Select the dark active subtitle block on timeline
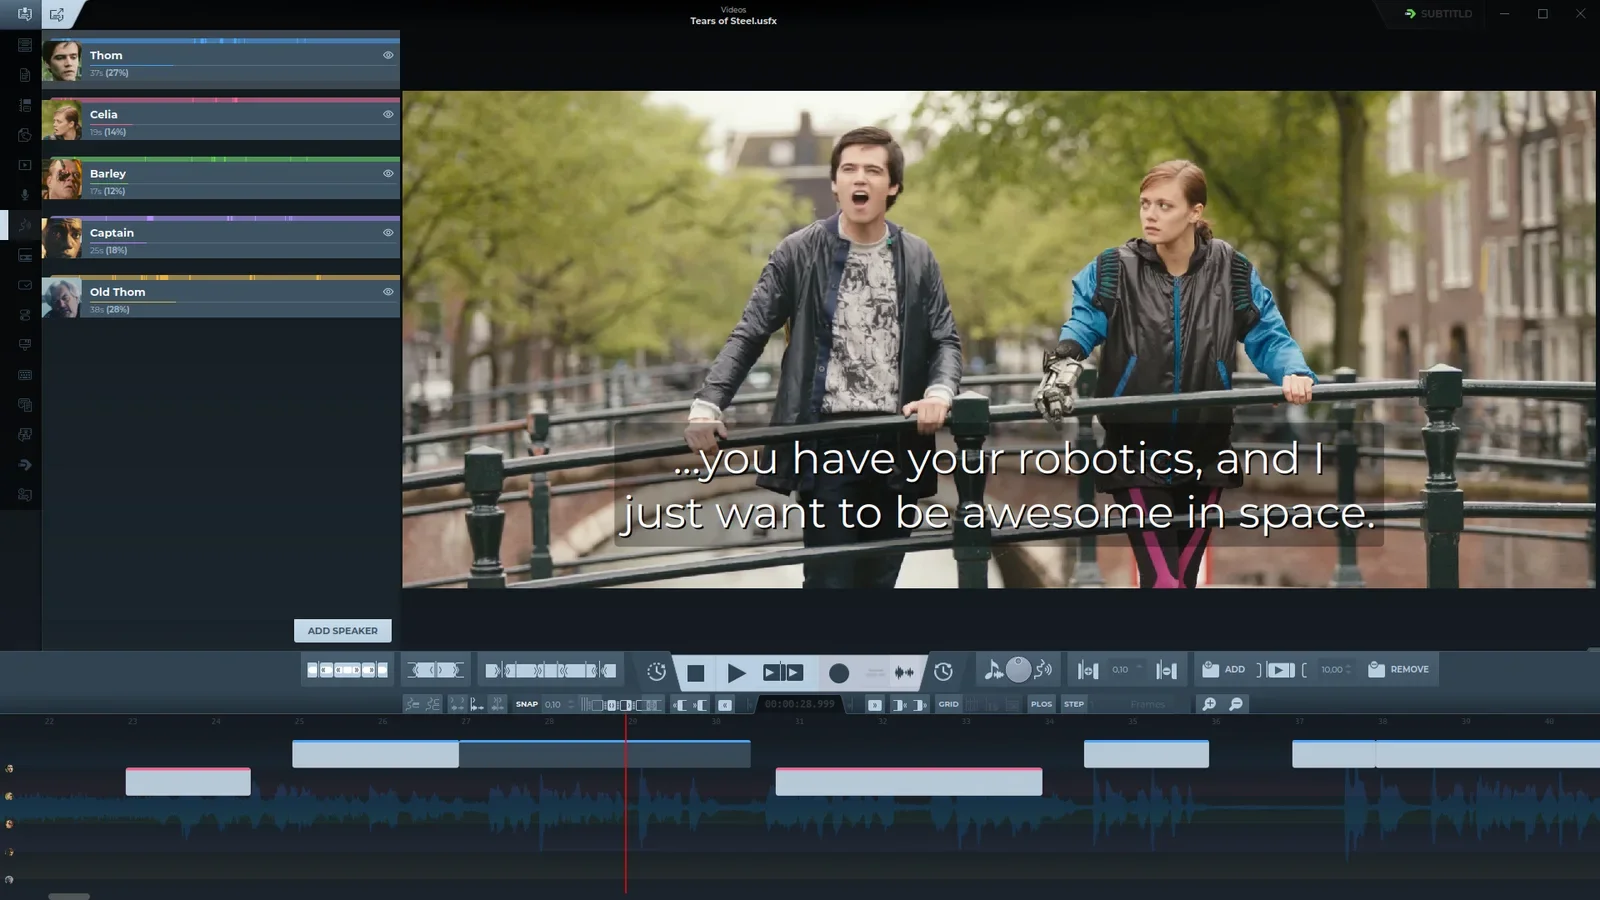The width and height of the screenshot is (1600, 900). [604, 754]
